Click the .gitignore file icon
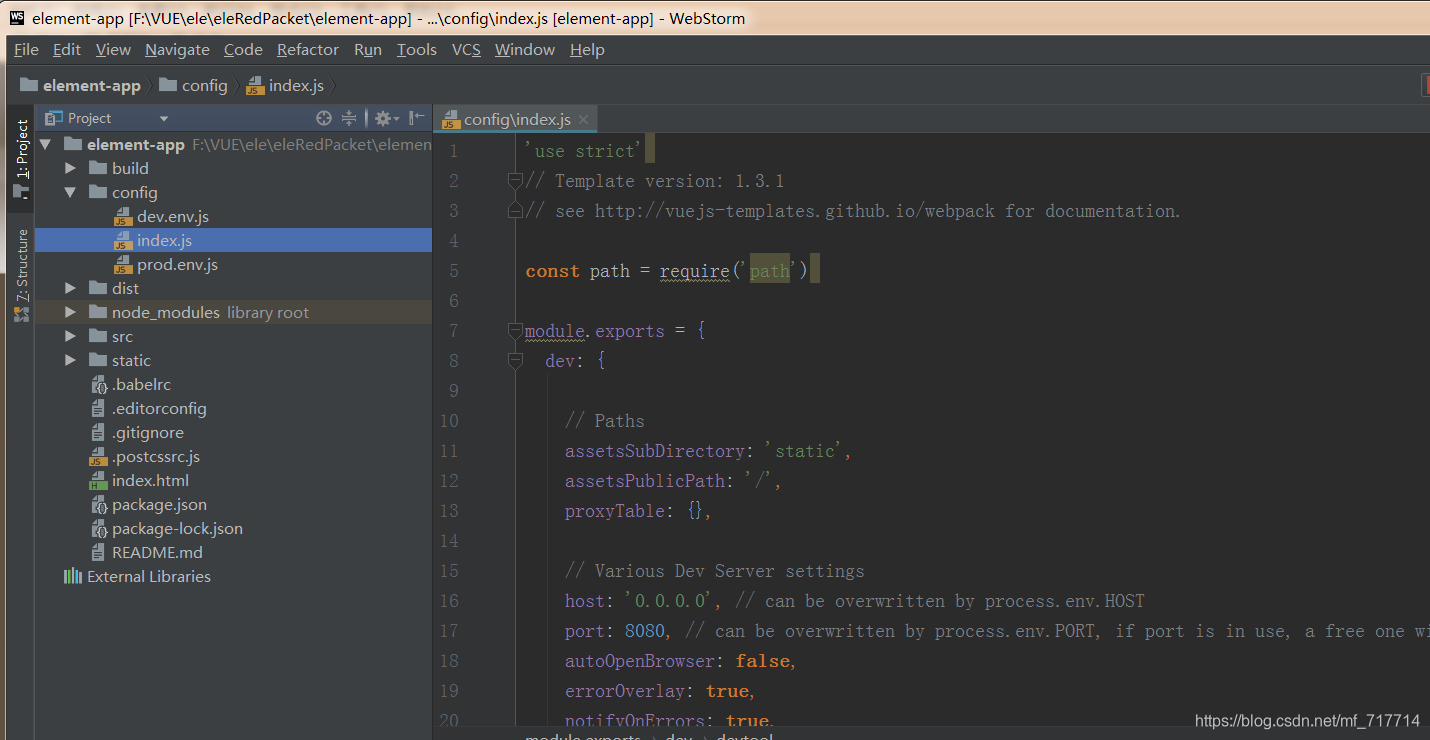 [x=98, y=432]
